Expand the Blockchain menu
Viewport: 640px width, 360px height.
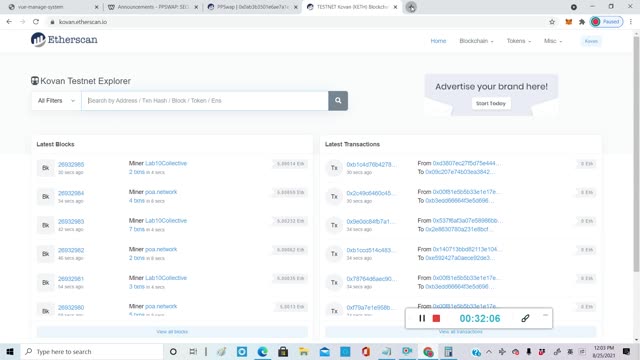pos(476,41)
